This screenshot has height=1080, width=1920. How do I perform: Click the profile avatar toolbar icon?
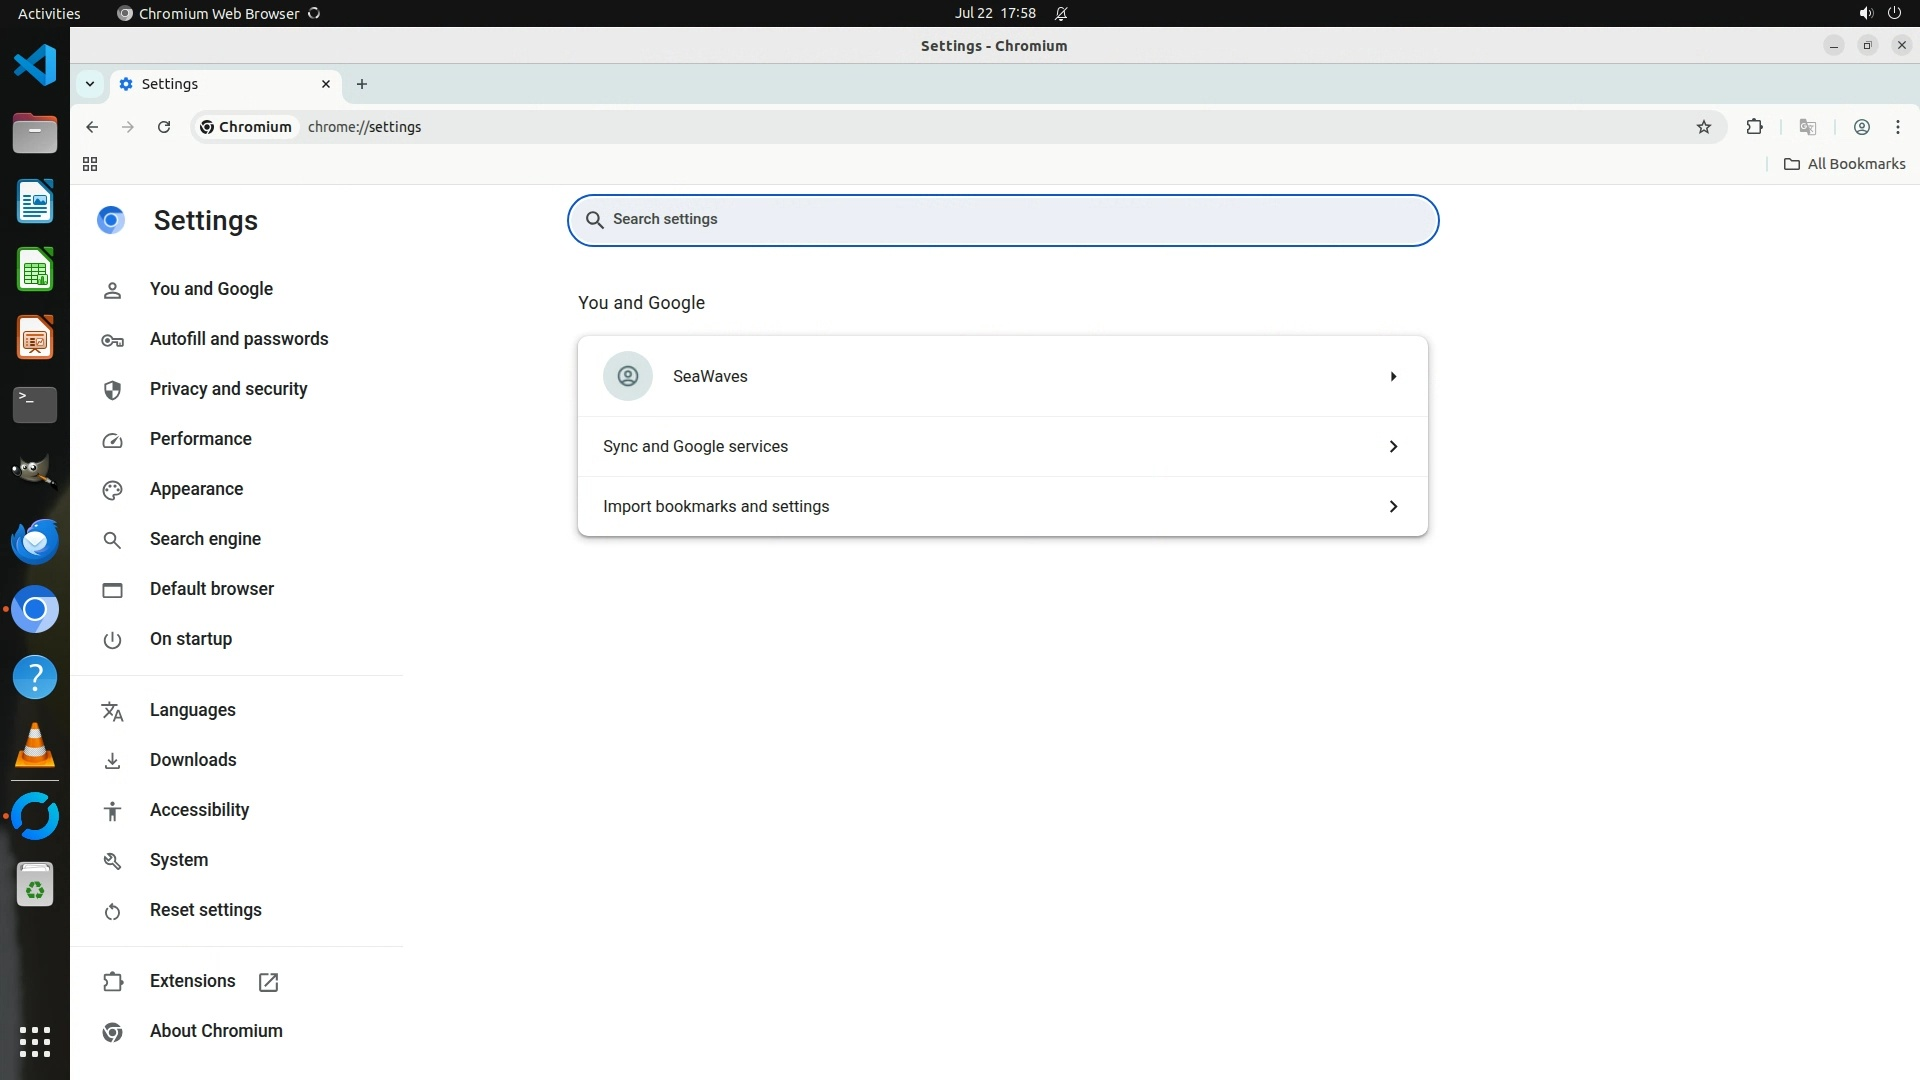(1861, 127)
